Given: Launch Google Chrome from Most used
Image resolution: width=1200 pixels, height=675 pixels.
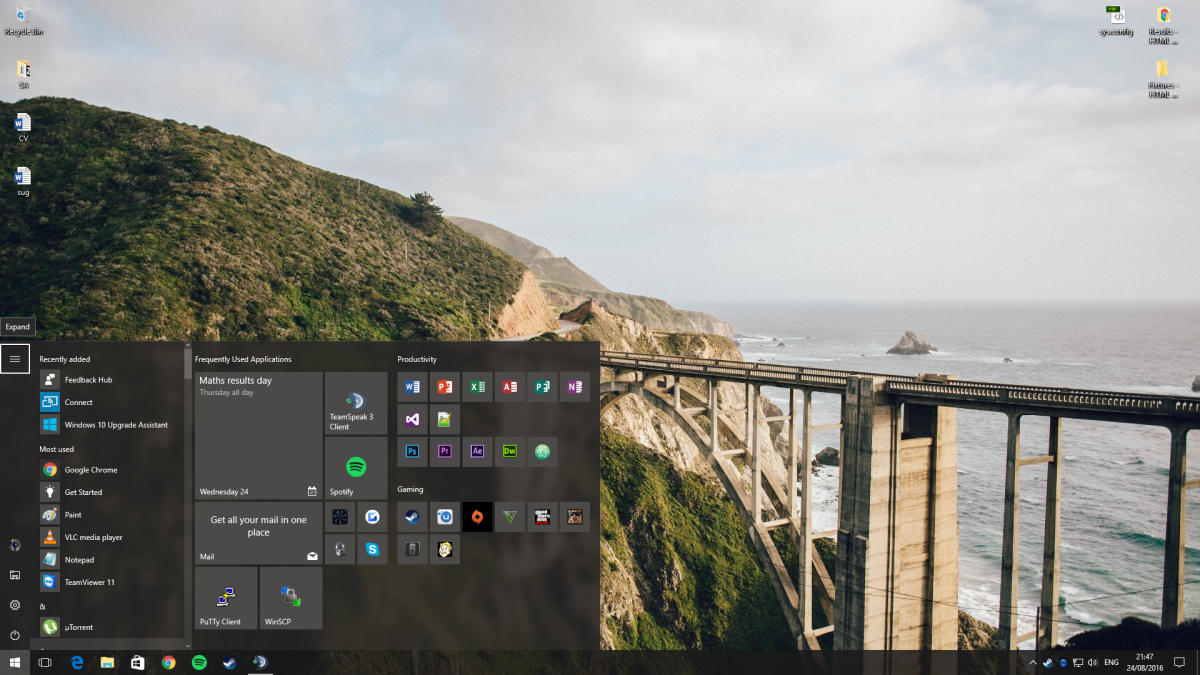Looking at the screenshot, I should 110,469.
